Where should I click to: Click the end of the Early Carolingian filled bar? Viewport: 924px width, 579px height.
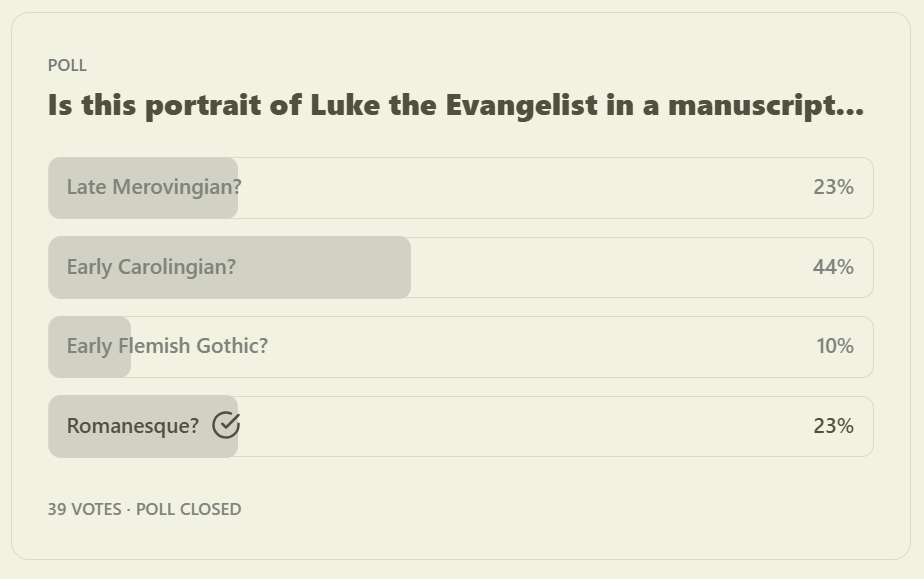coord(405,267)
